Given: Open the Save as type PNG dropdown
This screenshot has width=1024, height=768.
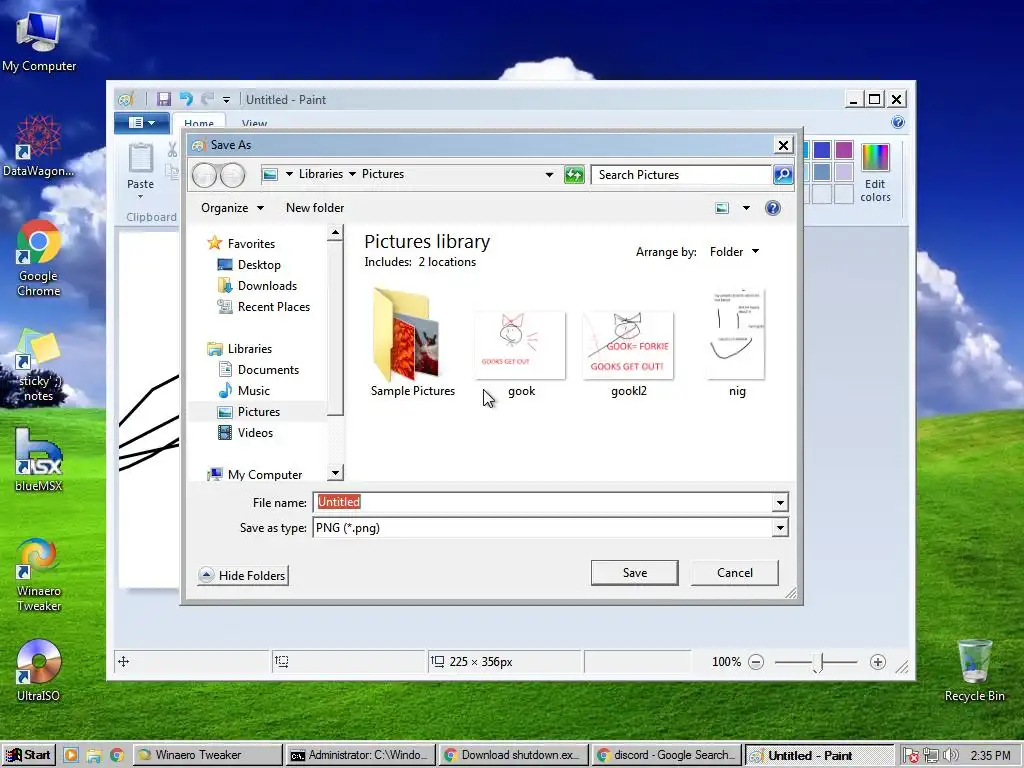Looking at the screenshot, I should pos(551,528).
